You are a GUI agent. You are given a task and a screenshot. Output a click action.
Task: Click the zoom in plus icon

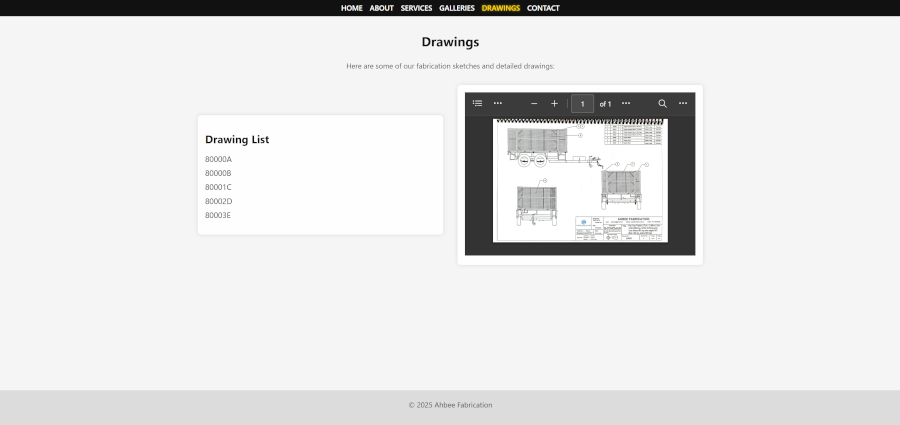555,103
